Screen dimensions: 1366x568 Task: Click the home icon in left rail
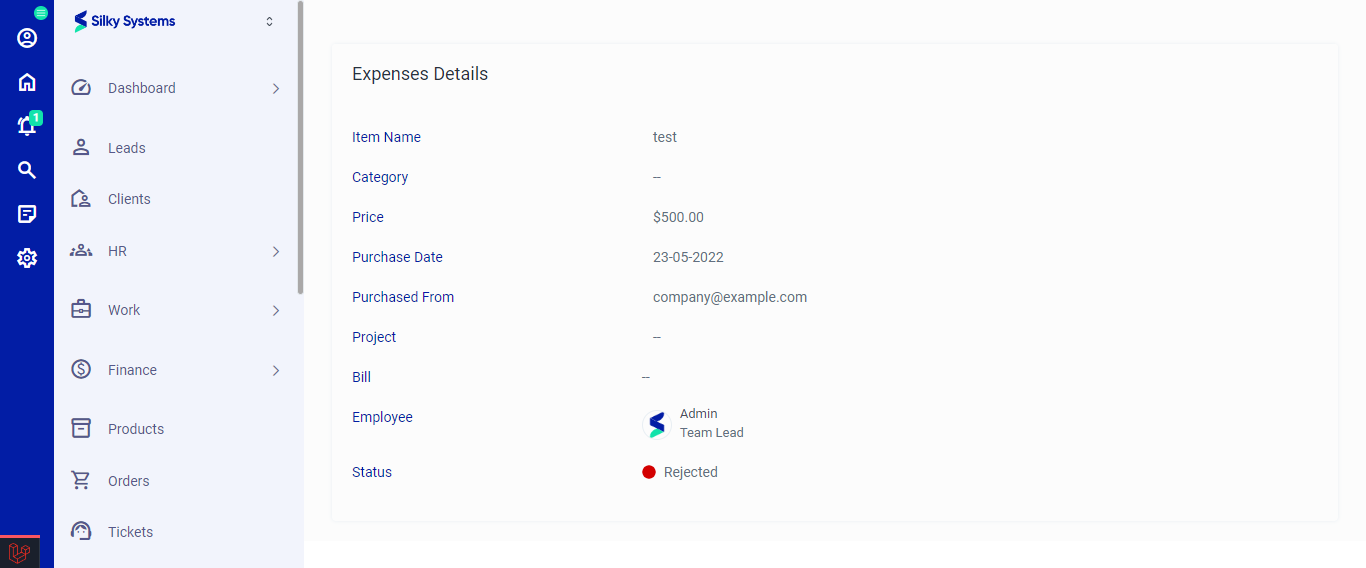click(x=27, y=82)
